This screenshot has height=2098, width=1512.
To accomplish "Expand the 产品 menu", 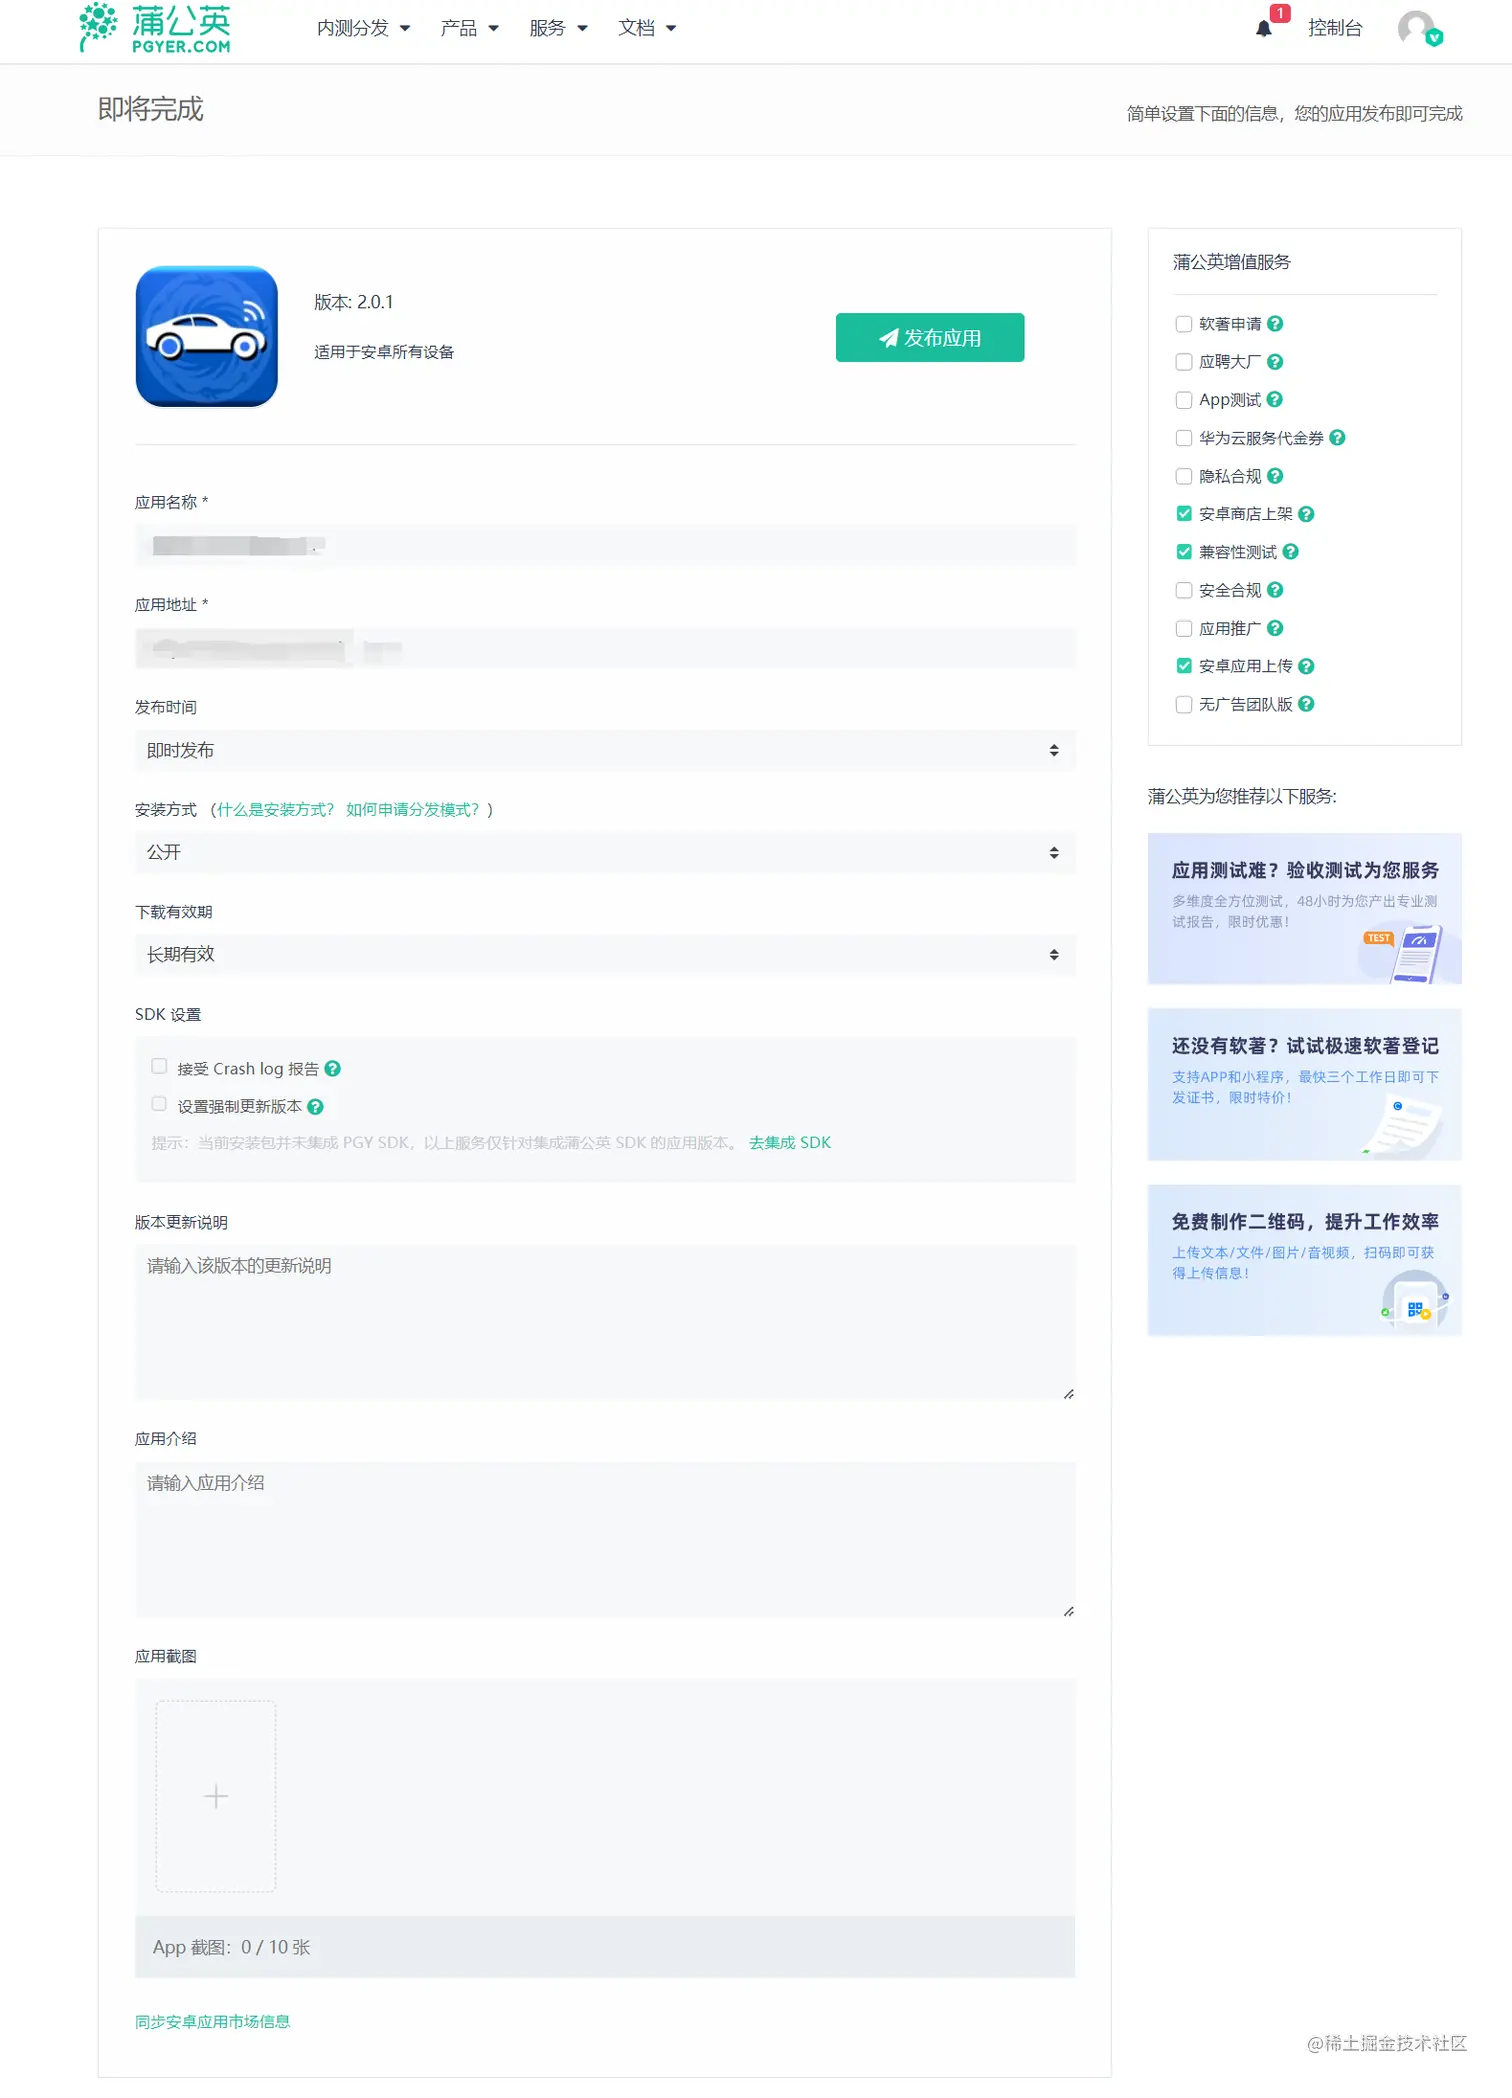I will coord(469,28).
